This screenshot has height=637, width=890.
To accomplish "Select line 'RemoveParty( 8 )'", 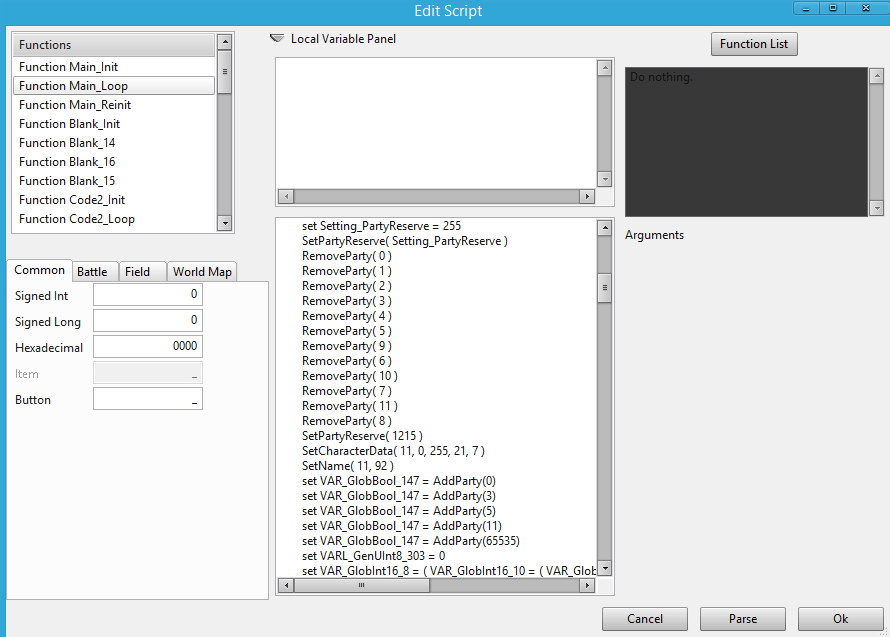I will 347,421.
